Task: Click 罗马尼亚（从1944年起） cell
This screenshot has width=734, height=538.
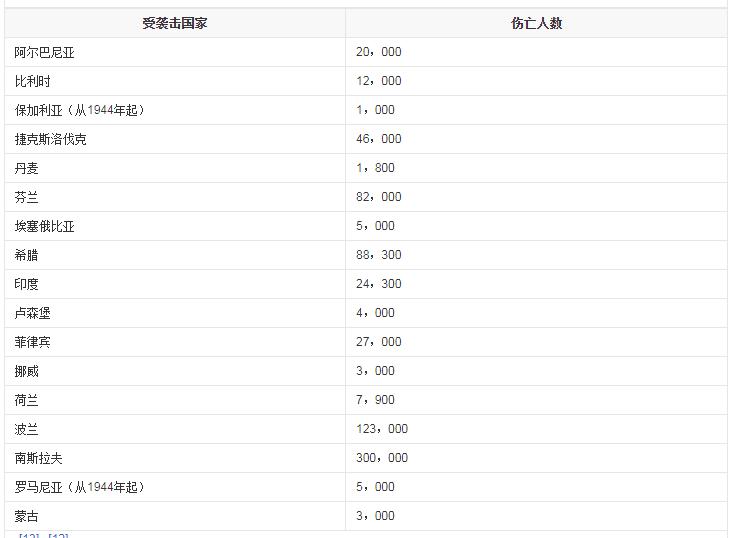Action: 175,487
